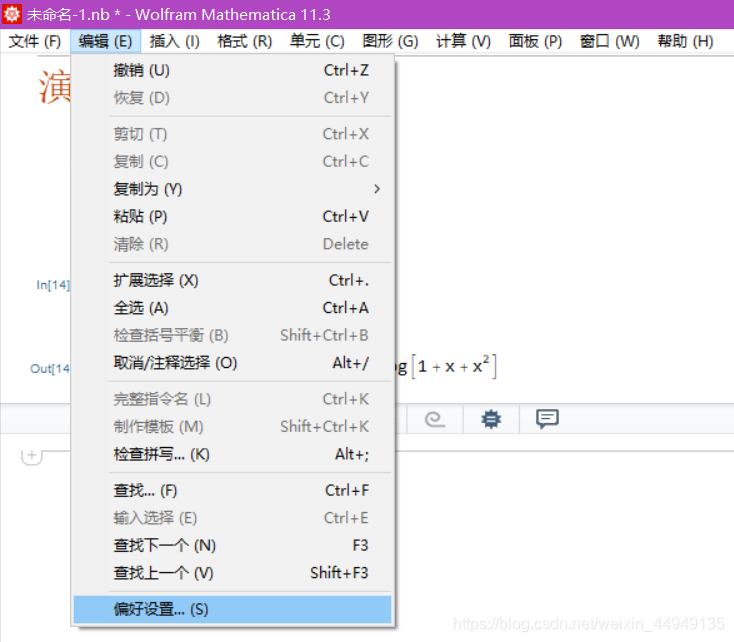Image resolution: width=734 pixels, height=642 pixels.
Task: Expand the 复制为 (Y) submenu
Action: (x=233, y=189)
